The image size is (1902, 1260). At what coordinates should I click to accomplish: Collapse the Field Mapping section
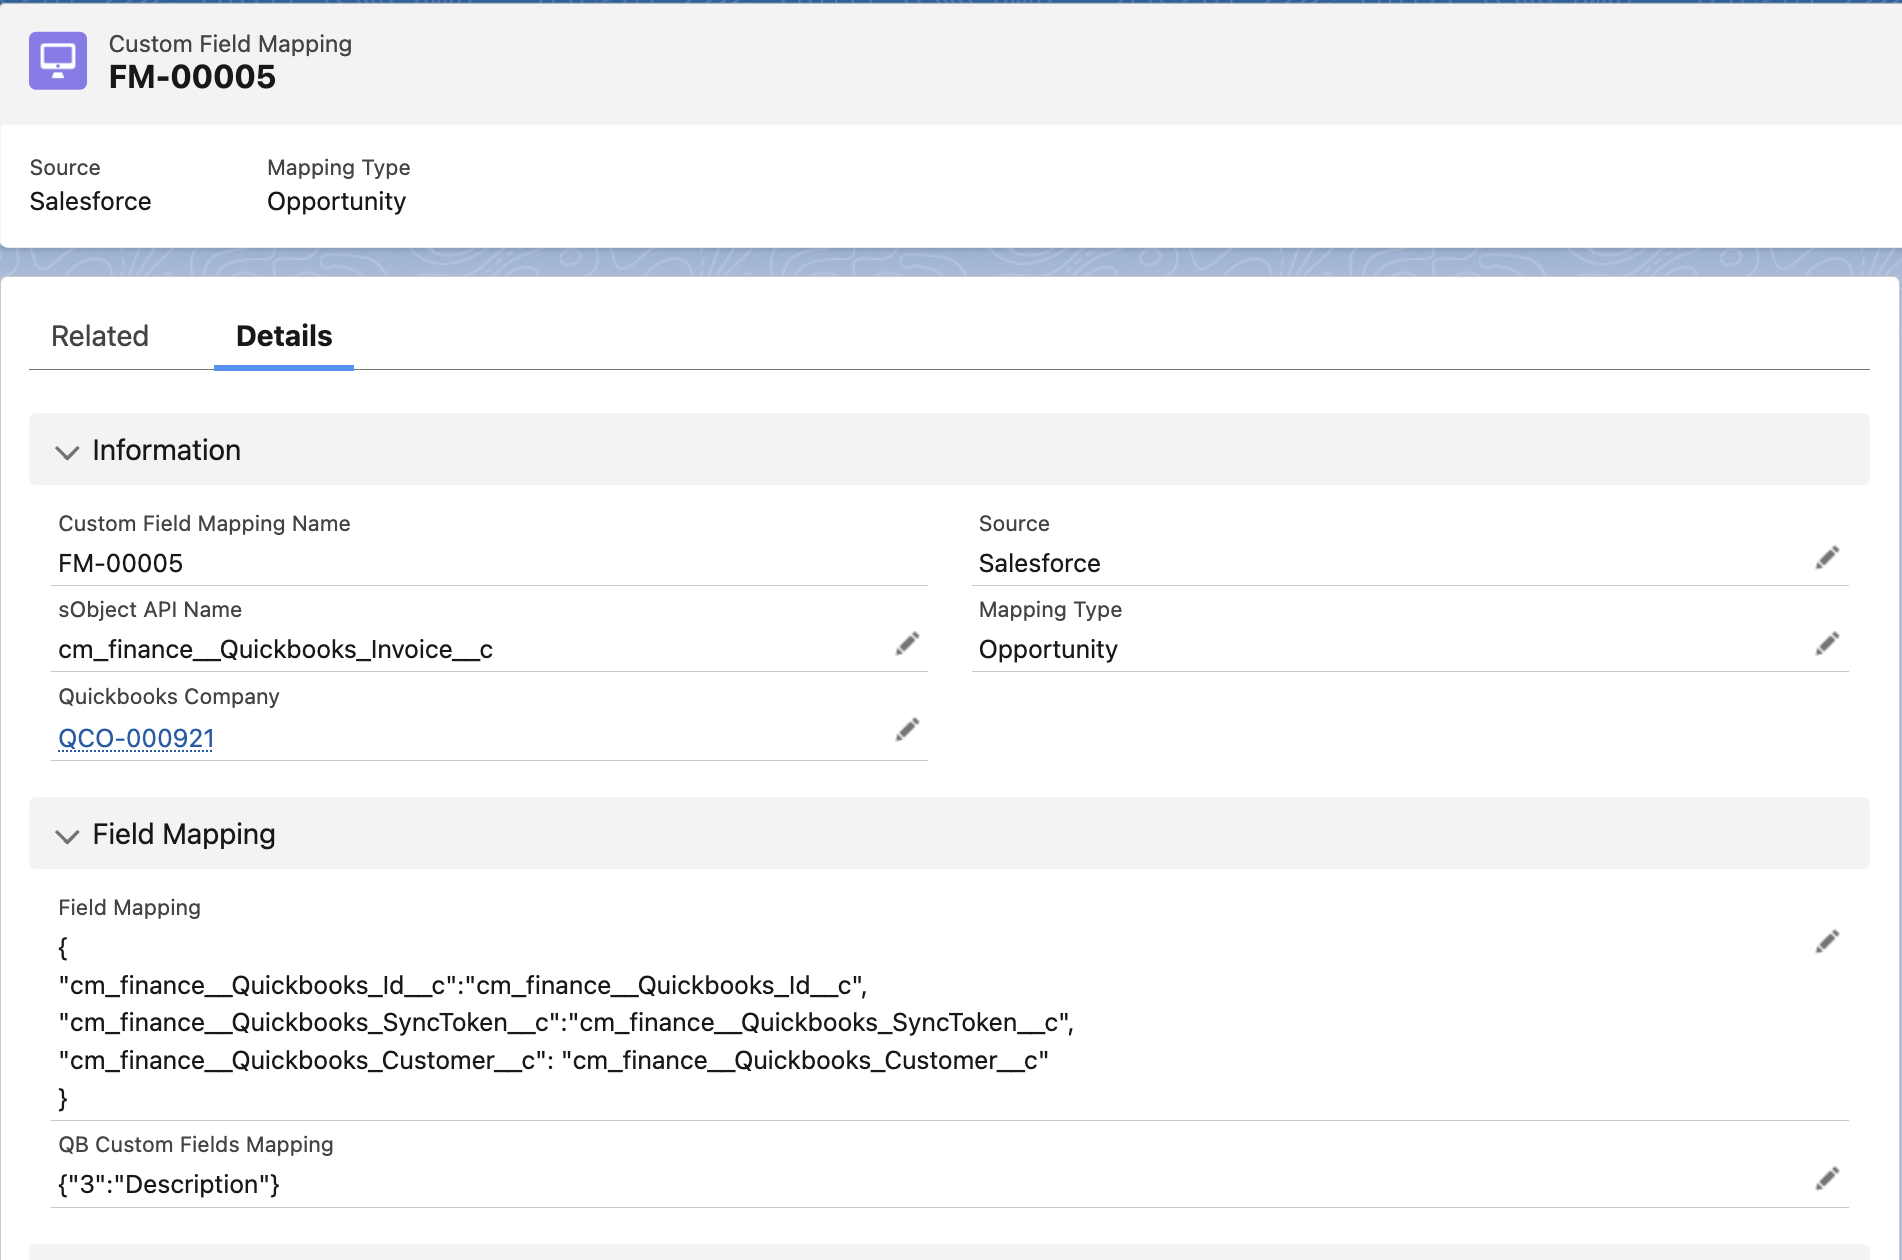pos(67,836)
